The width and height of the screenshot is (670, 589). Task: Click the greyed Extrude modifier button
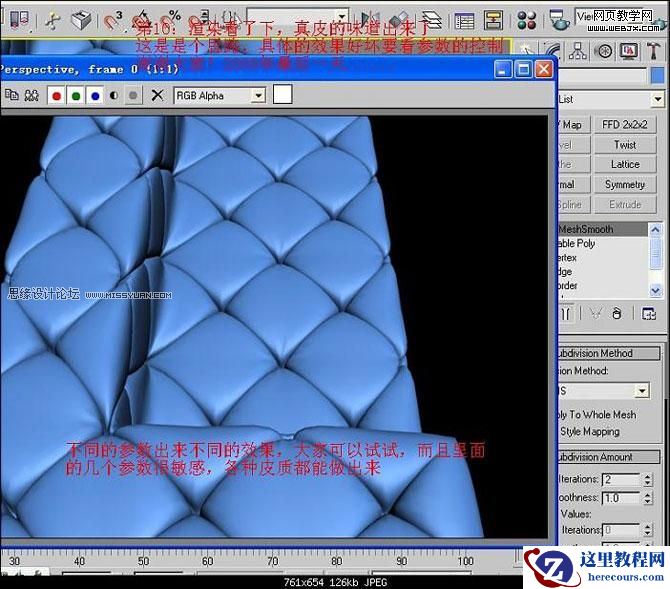point(625,204)
